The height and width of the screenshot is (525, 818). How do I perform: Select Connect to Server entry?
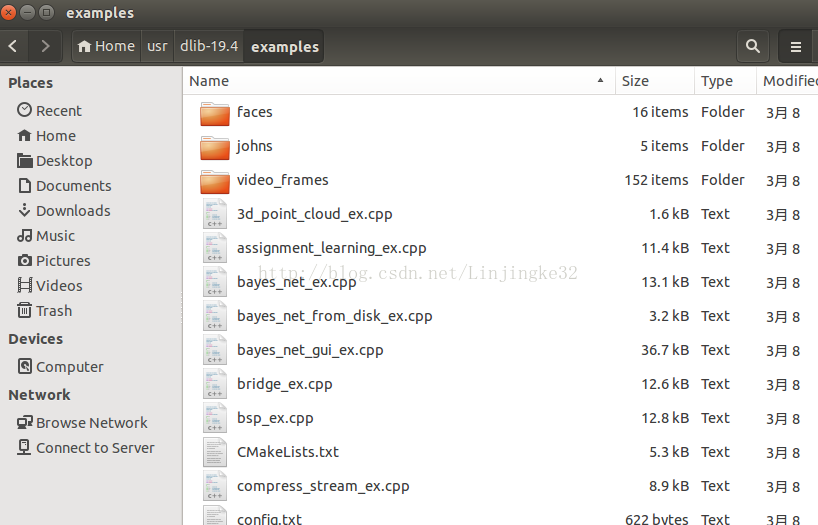95,448
